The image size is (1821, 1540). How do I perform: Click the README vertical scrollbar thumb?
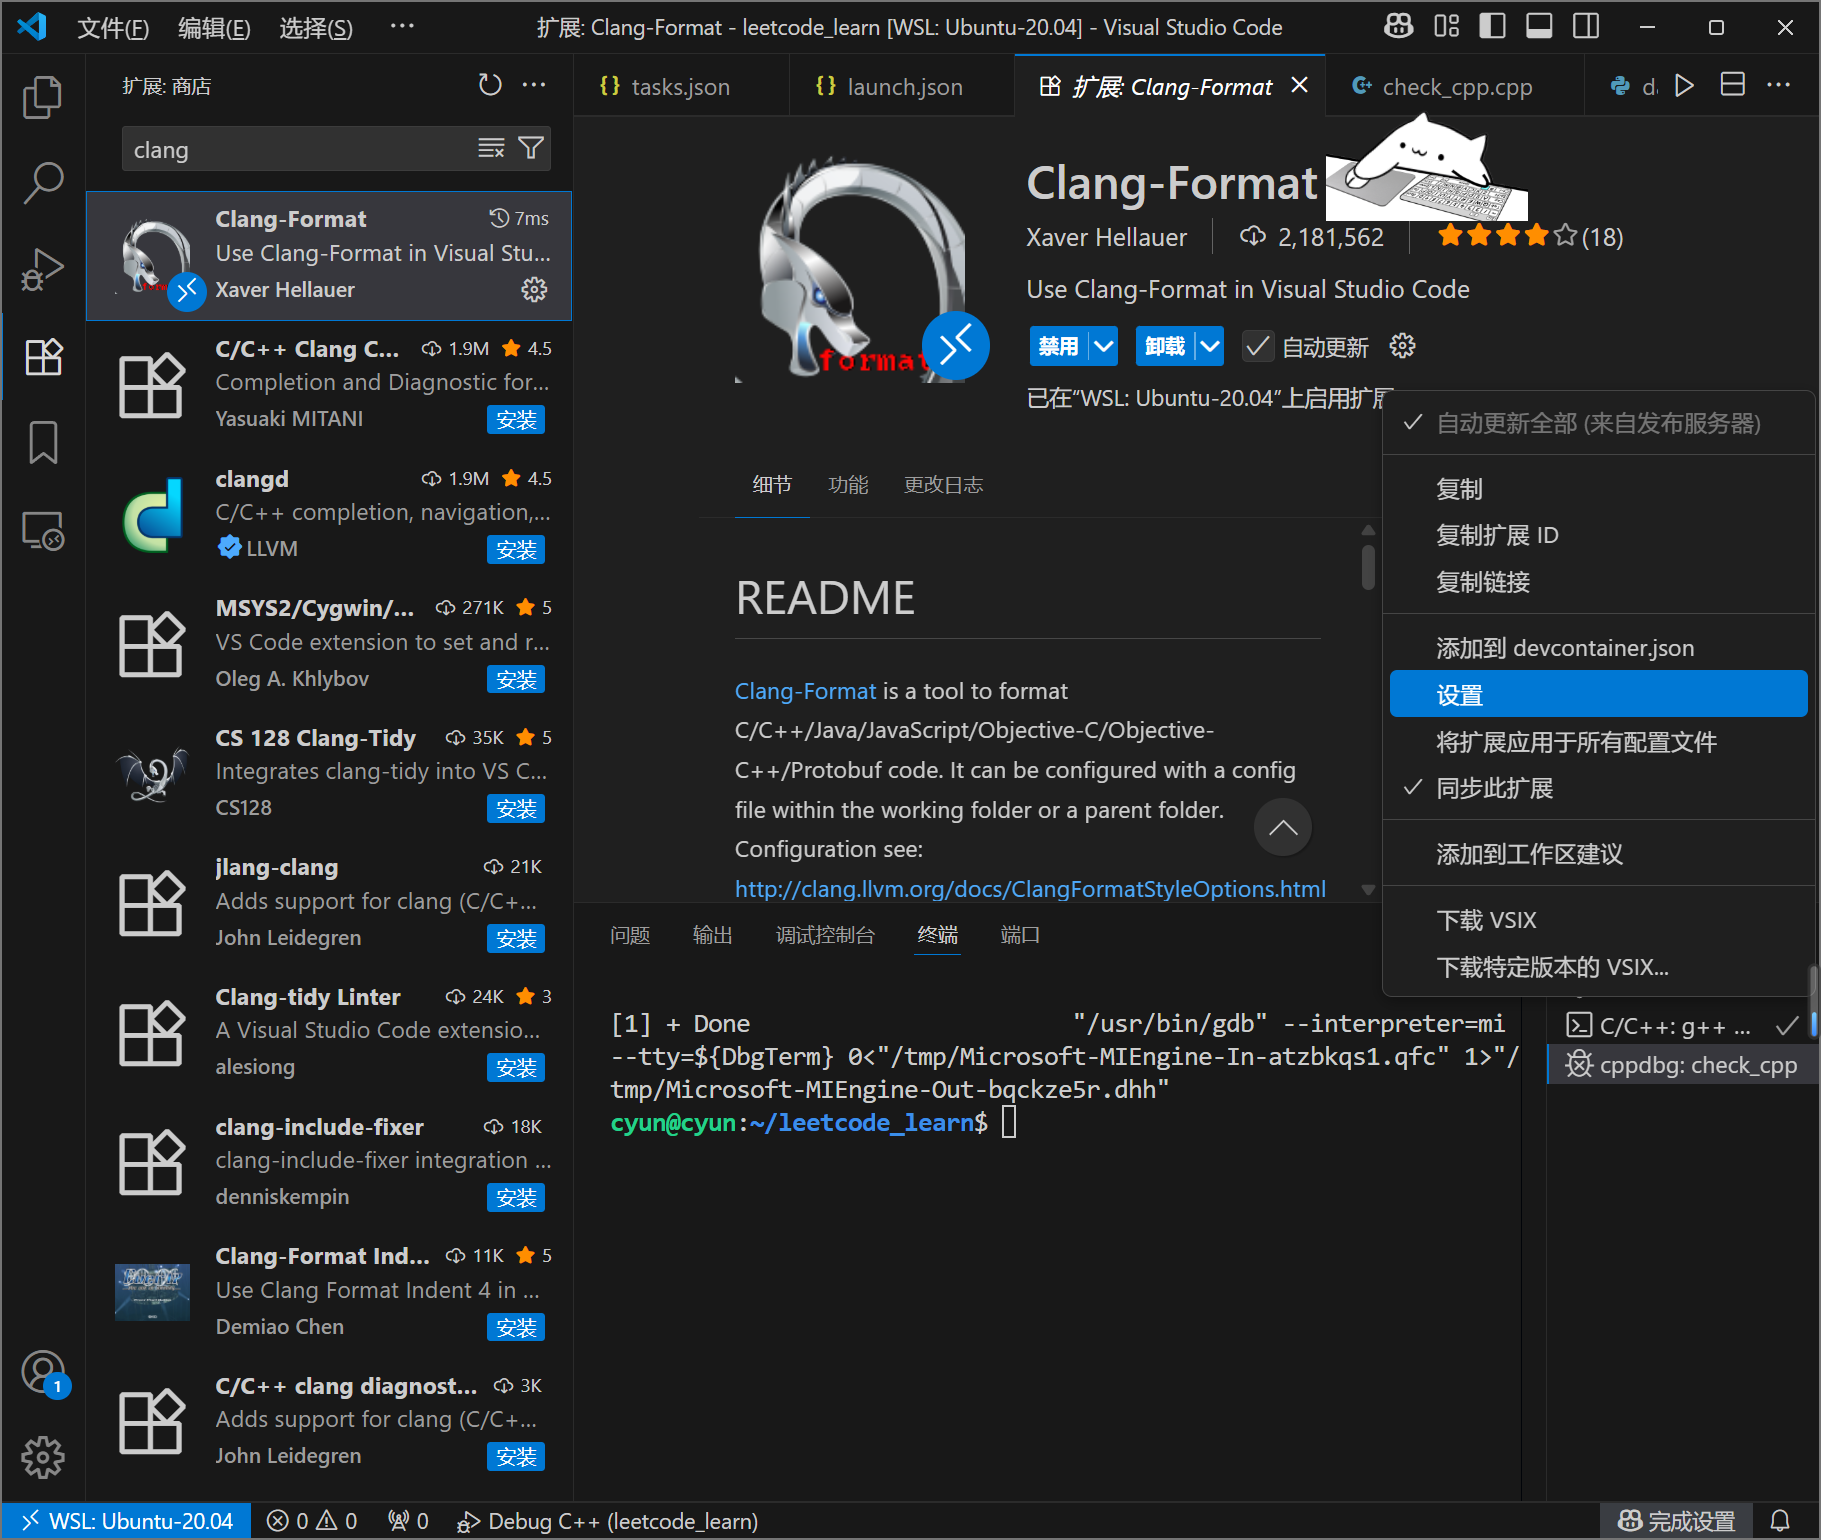[x=1368, y=566]
